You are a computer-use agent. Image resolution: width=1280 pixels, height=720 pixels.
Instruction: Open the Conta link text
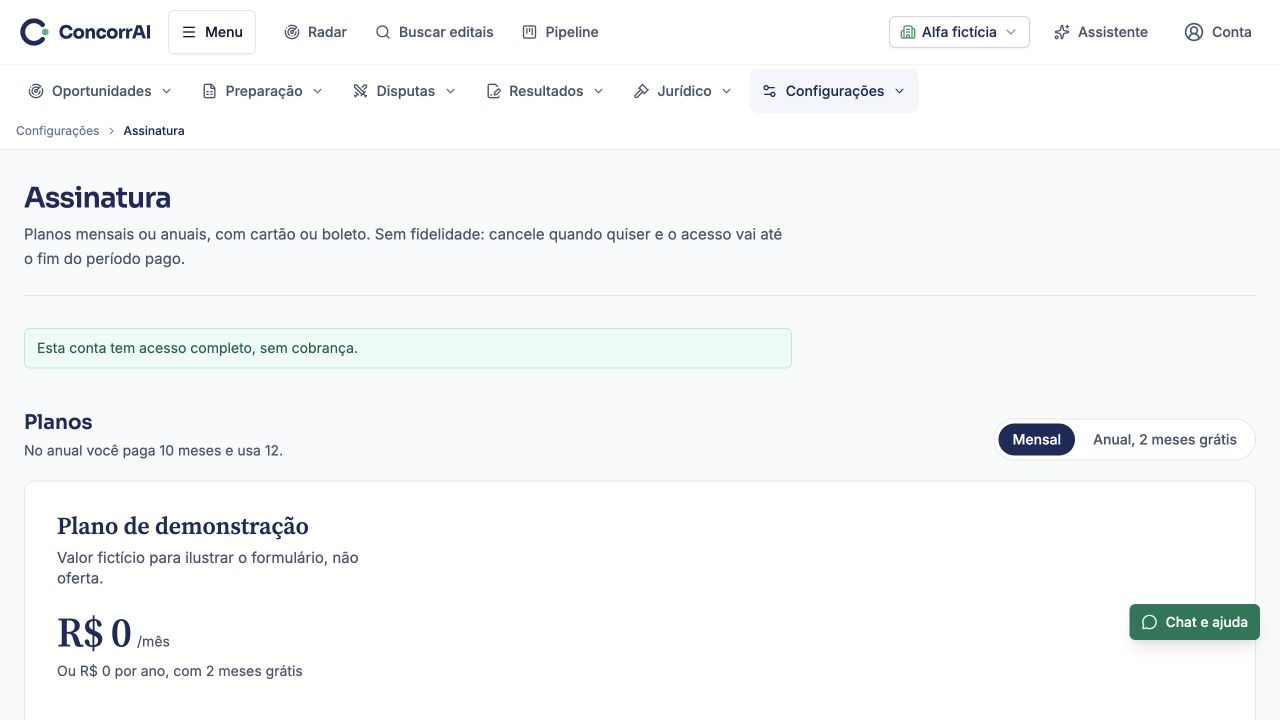coord(1232,32)
